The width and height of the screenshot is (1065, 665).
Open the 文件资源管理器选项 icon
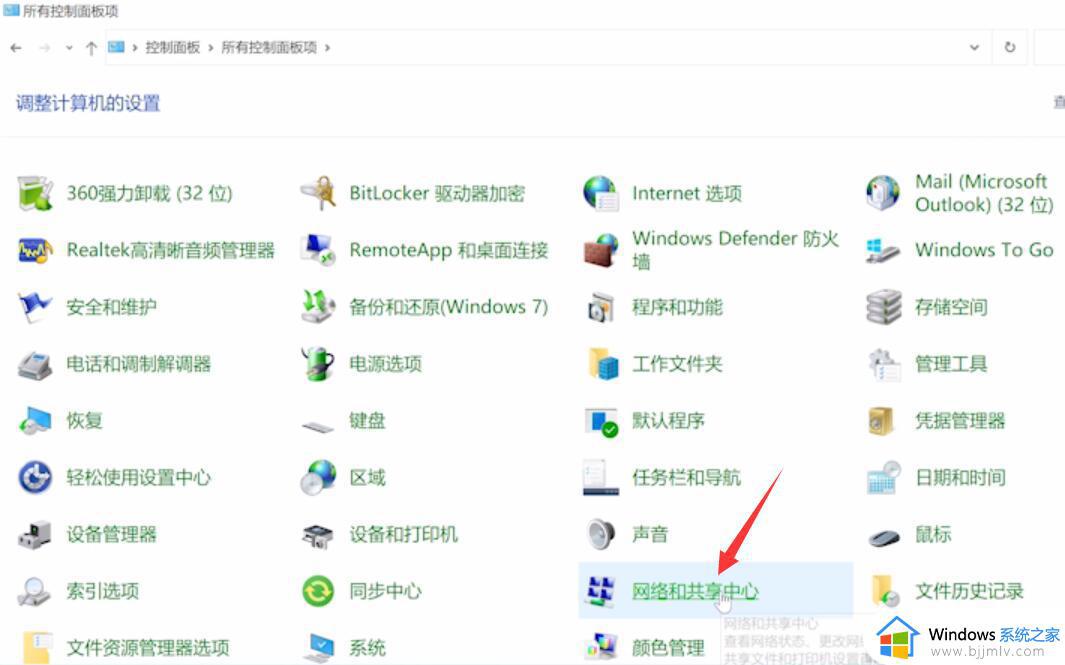coord(36,648)
